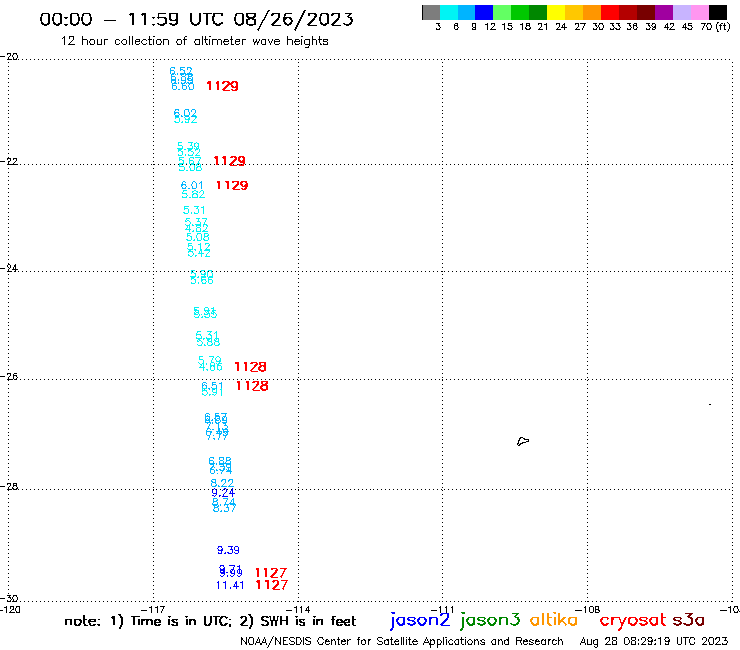Select the dark blue 12 ft legend swatch
Image resolution: width=740 pixels, height=650 pixels.
484,12
